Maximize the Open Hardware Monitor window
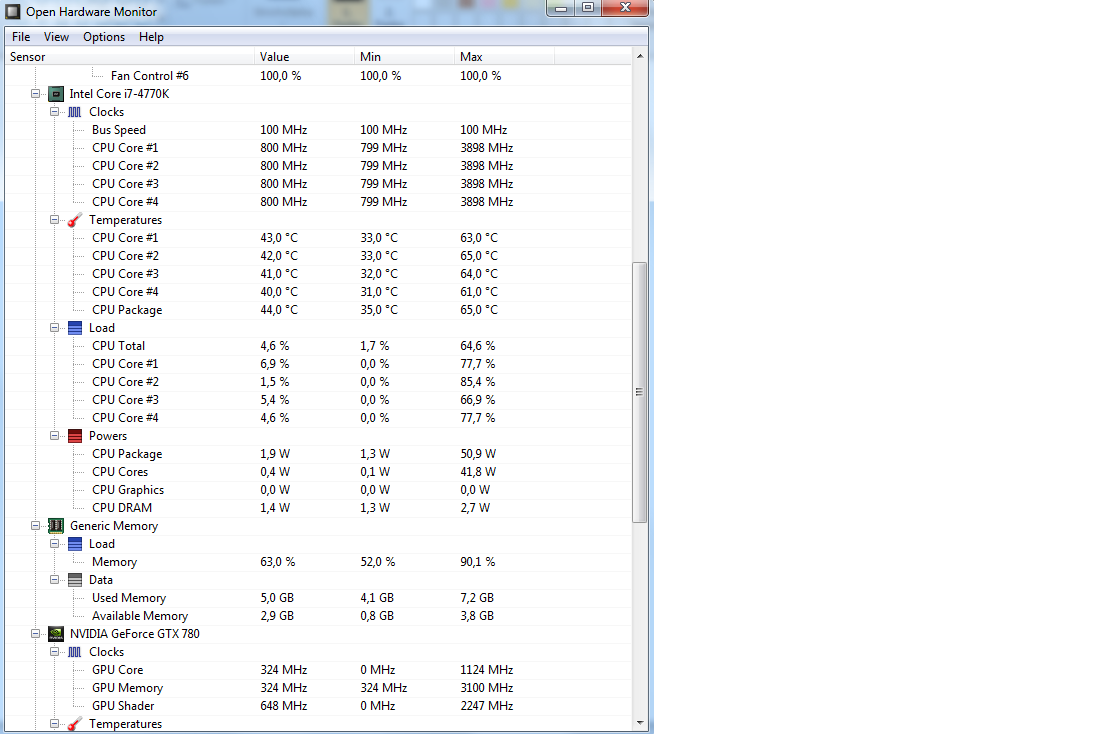This screenshot has height=734, width=1118. pyautogui.click(x=588, y=8)
